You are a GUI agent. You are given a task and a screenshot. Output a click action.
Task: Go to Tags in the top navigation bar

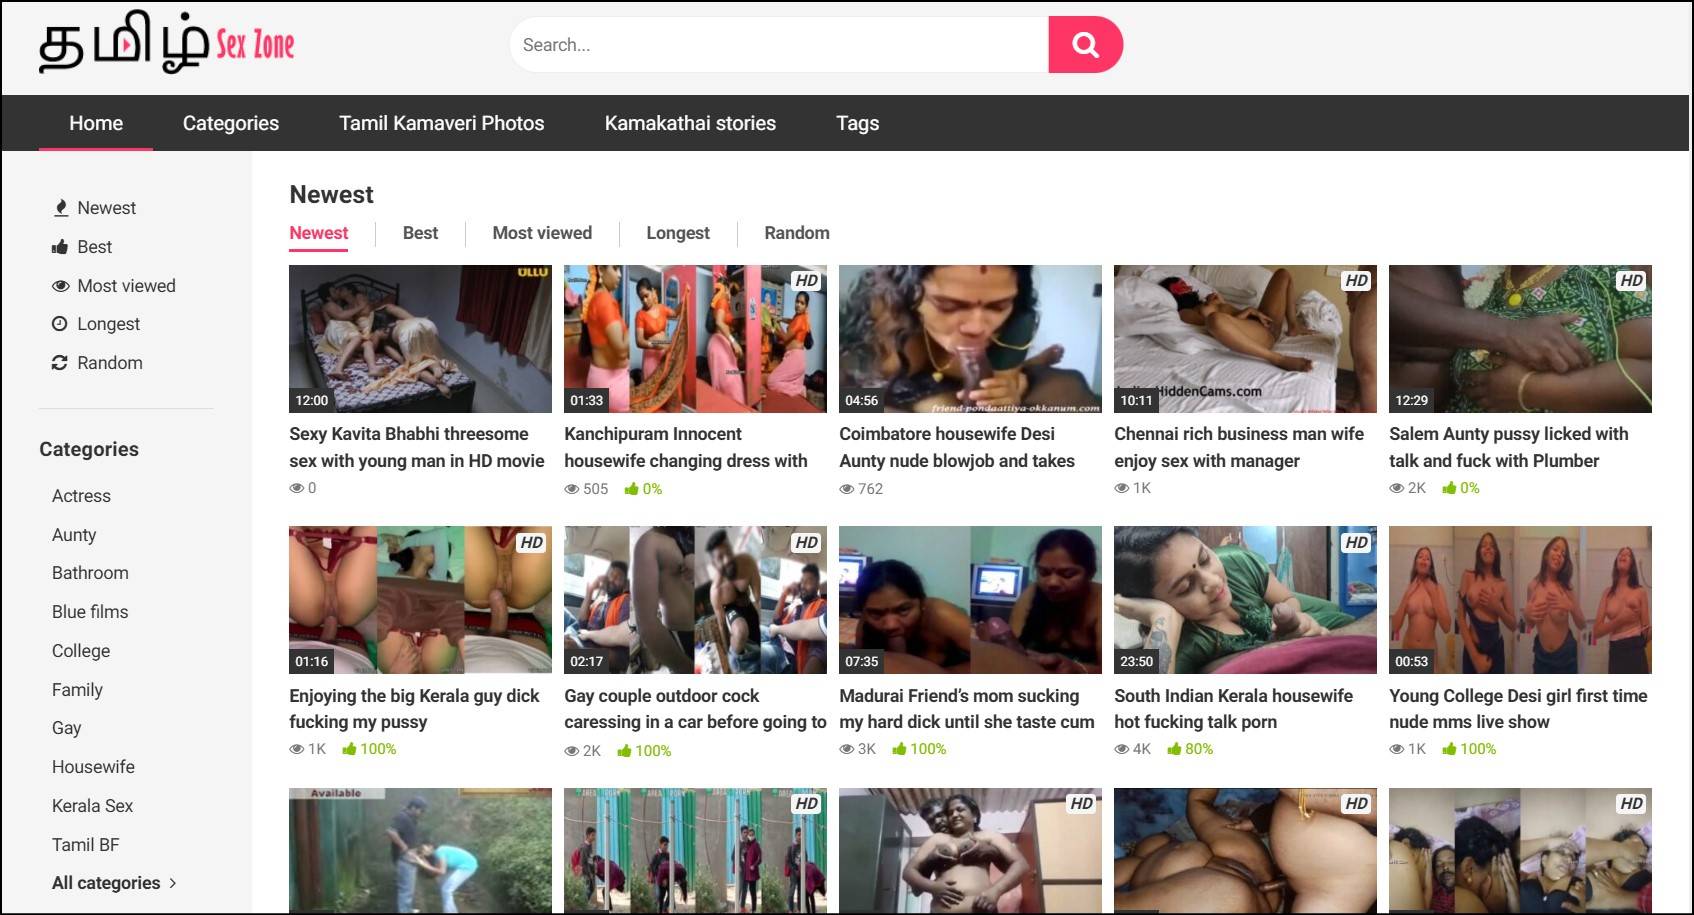(x=857, y=123)
